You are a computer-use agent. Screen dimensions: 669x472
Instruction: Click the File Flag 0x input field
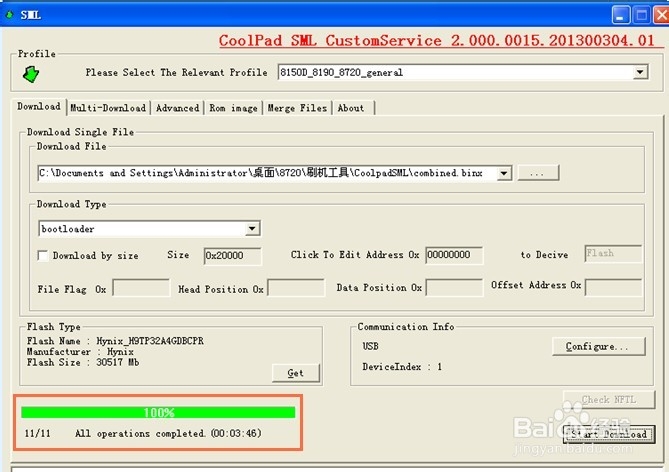click(x=141, y=288)
